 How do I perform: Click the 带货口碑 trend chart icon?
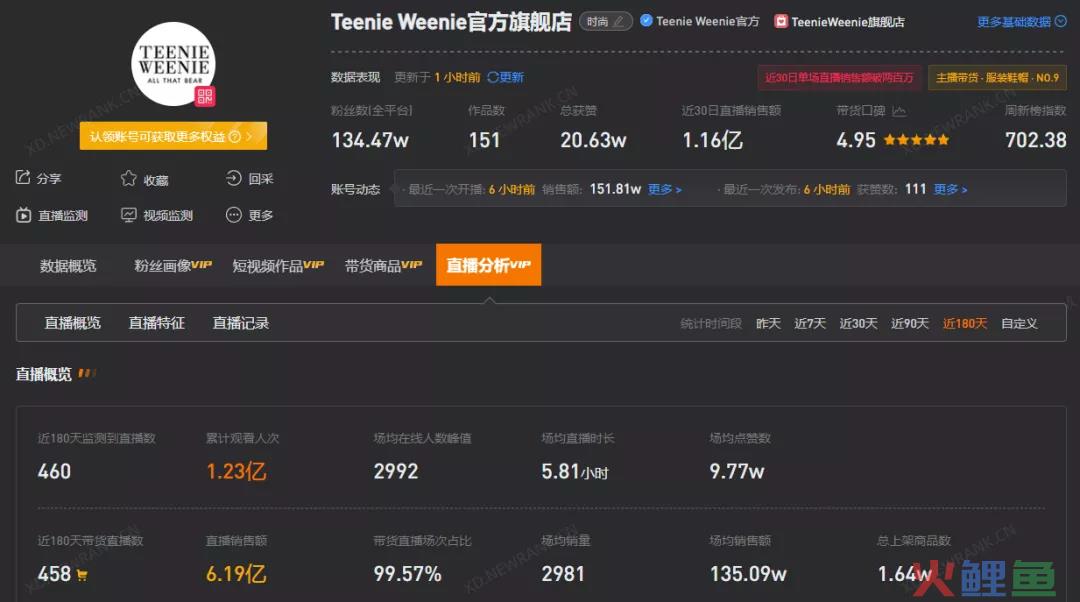pyautogui.click(x=899, y=110)
